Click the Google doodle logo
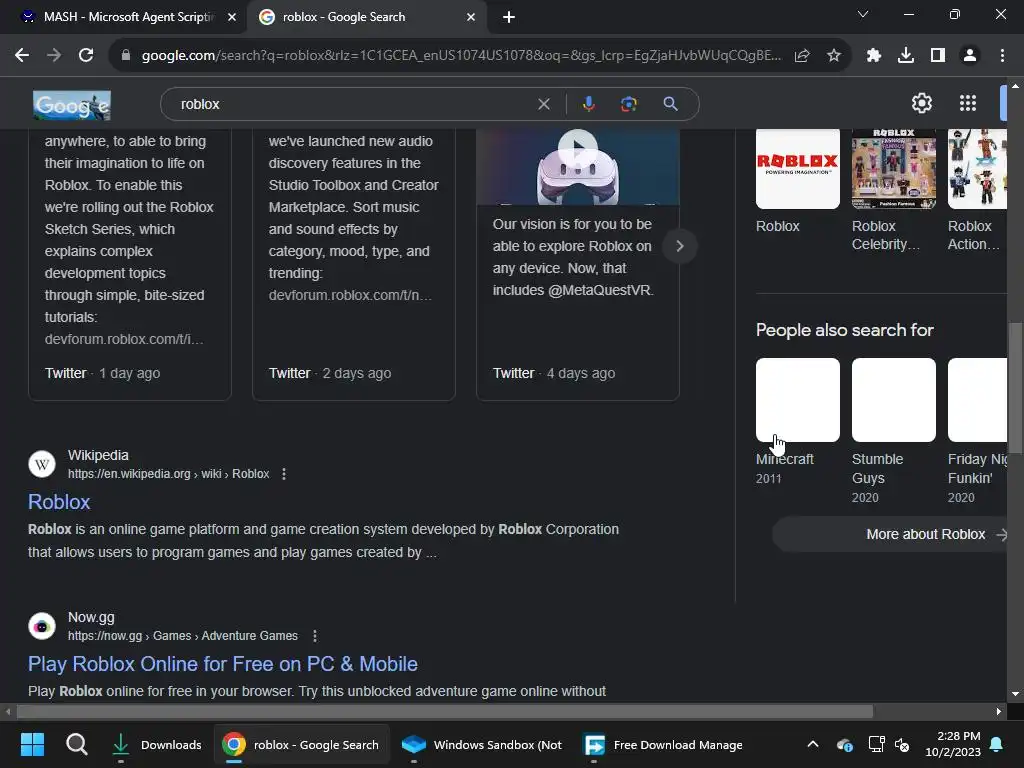Screen dimensions: 1024x768 72,105
